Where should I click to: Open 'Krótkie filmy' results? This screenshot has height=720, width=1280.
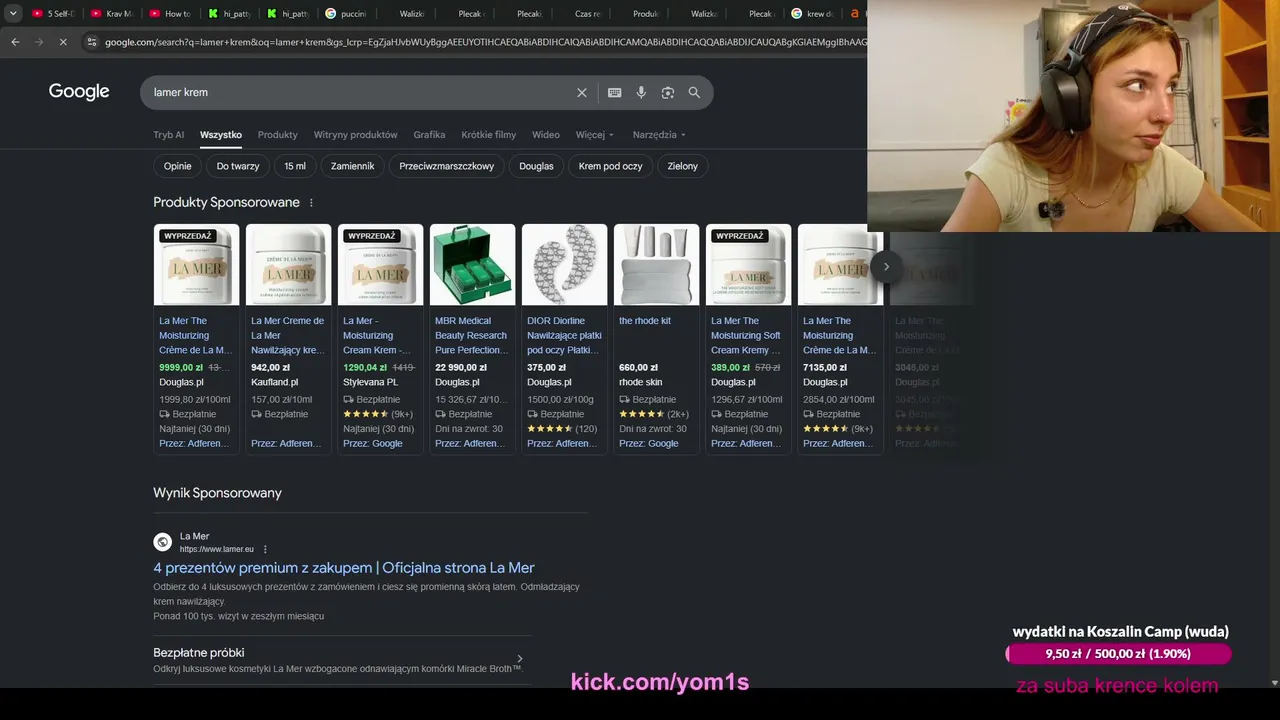coord(489,135)
